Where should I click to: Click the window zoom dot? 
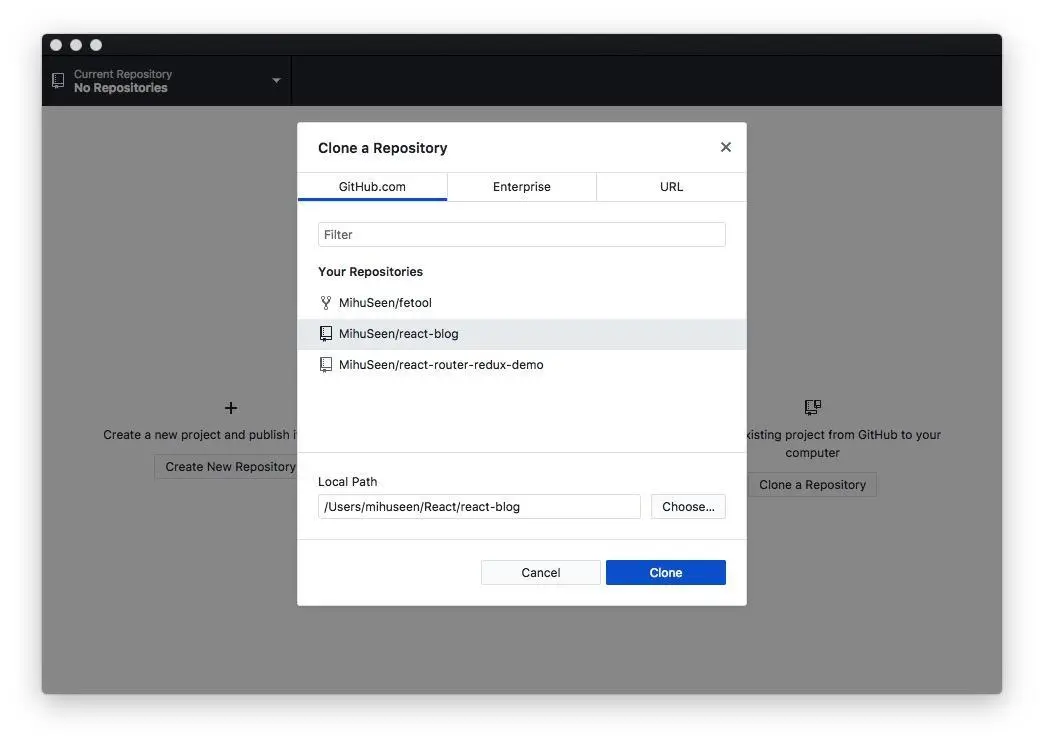coord(96,45)
